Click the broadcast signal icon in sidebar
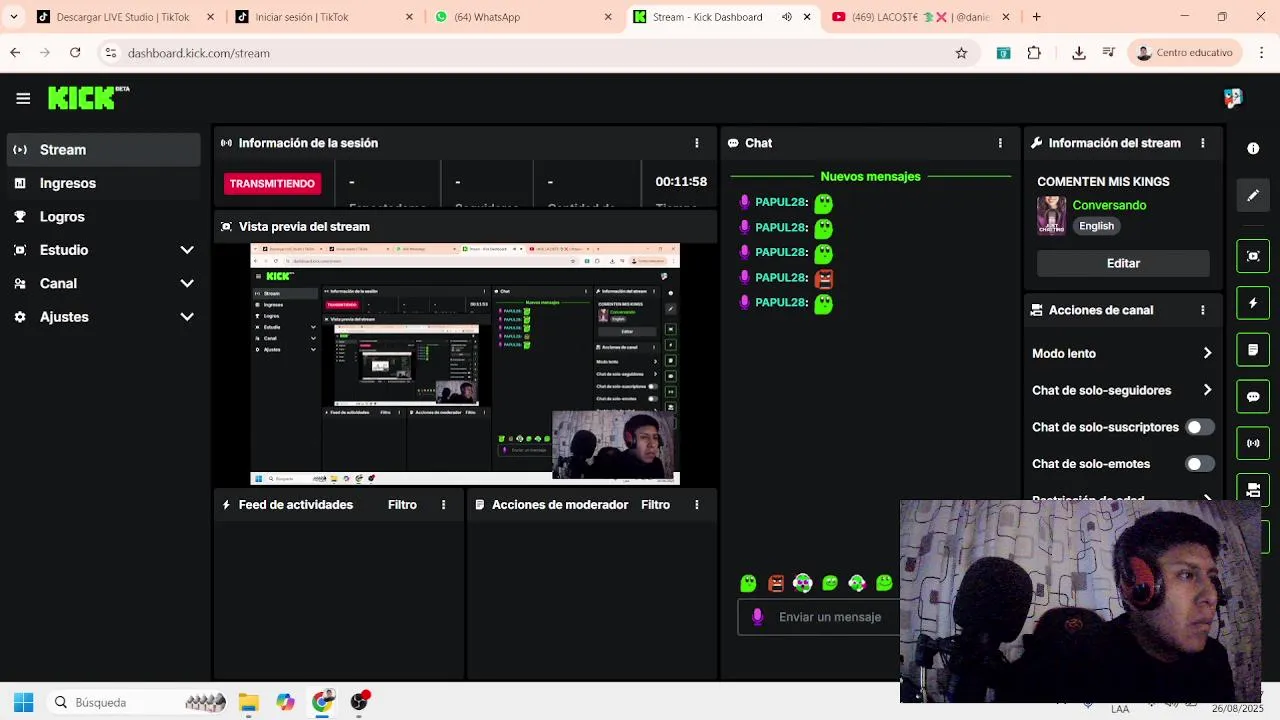Image resolution: width=1280 pixels, height=720 pixels. tap(1253, 443)
